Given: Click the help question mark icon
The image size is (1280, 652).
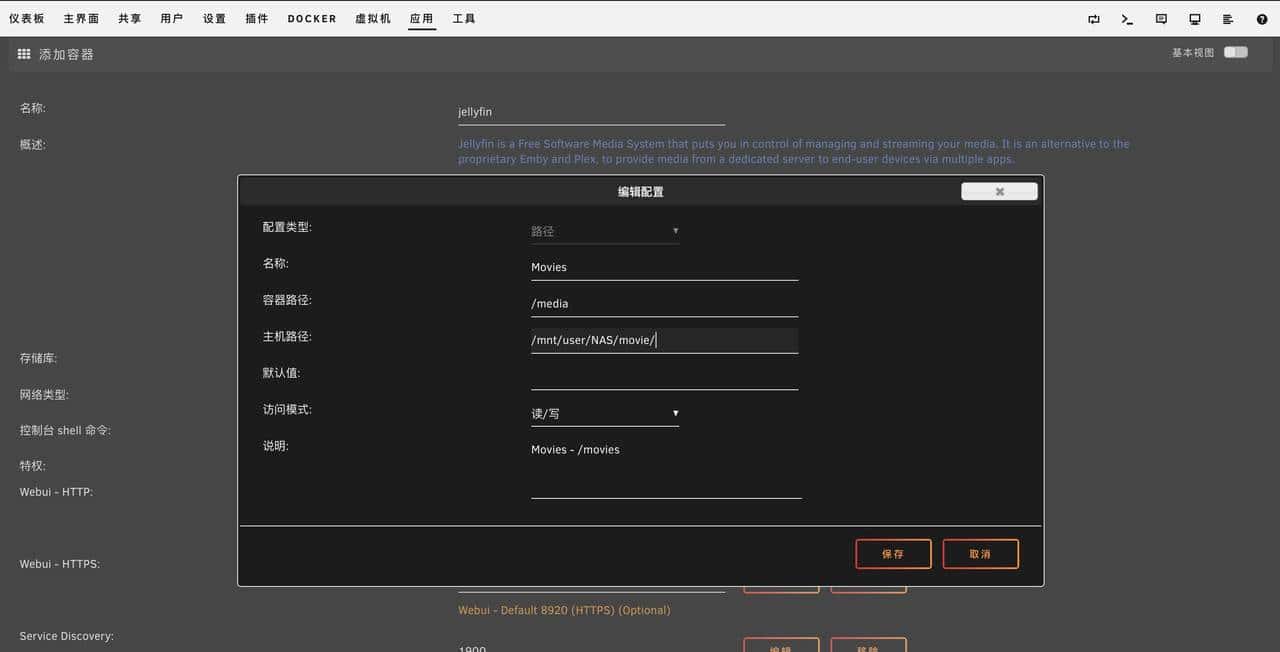Looking at the screenshot, I should tap(1262, 18).
